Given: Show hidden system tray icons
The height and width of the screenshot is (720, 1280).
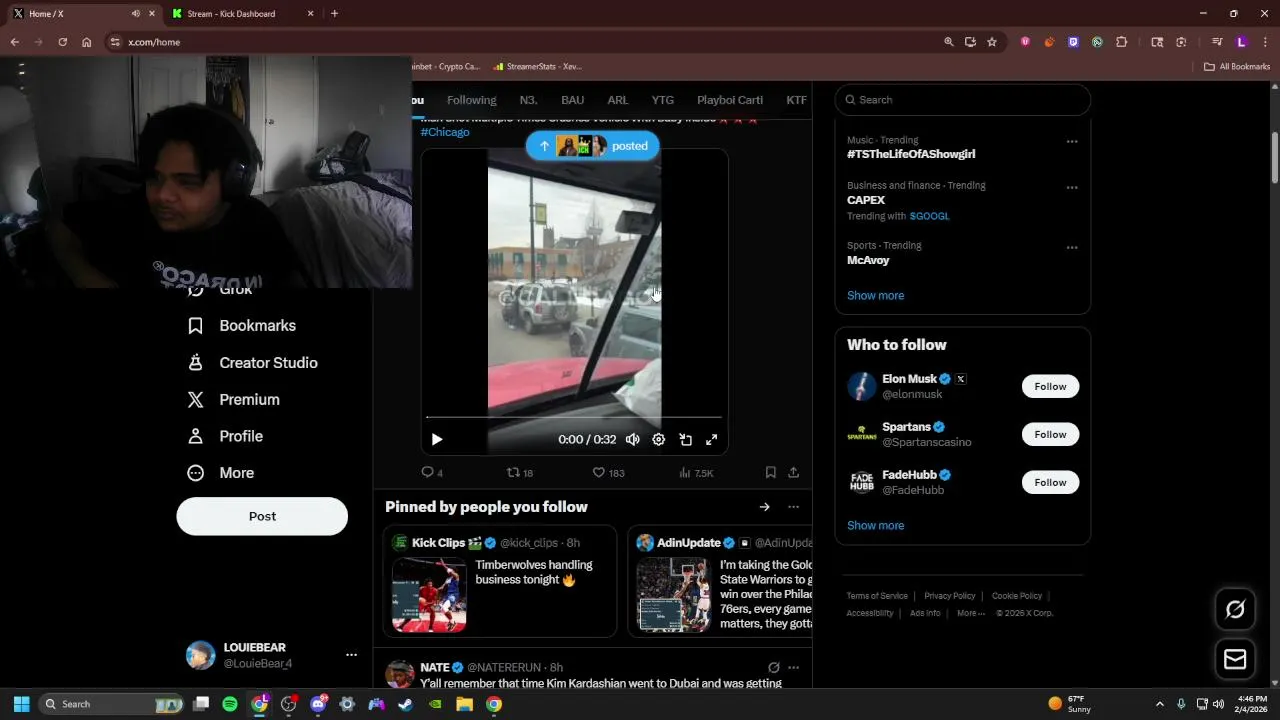Looking at the screenshot, I should [x=1160, y=704].
